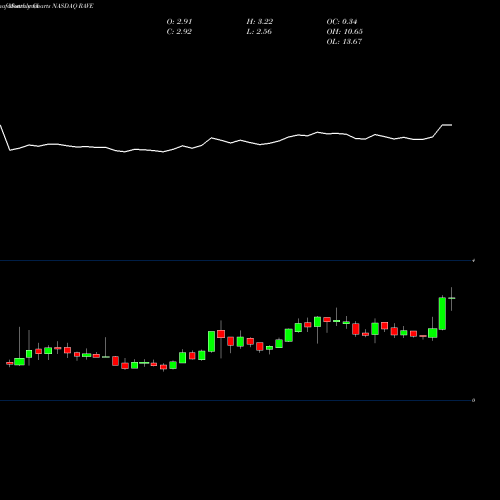Click the final doji candle at the chart's right end
This screenshot has height=500, width=500.
tap(452, 298)
